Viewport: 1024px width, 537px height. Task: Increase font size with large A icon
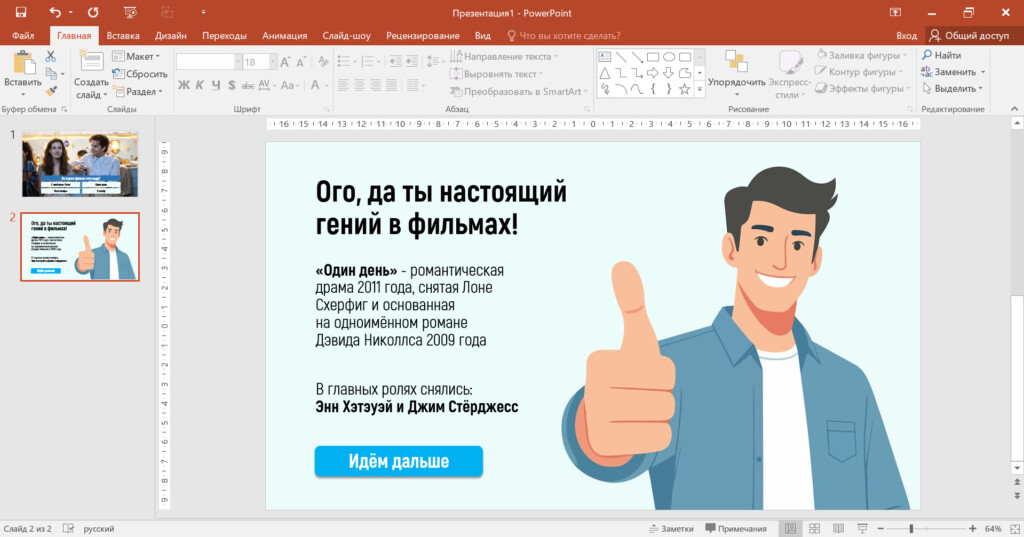coord(285,62)
